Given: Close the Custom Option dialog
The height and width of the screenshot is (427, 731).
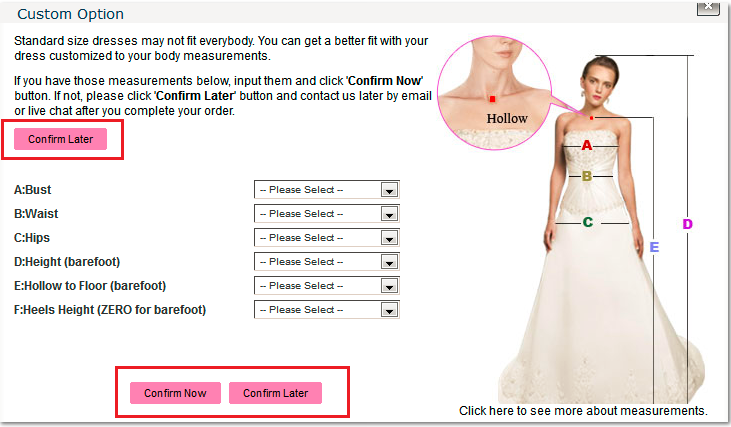Looking at the screenshot, I should click(708, 7).
